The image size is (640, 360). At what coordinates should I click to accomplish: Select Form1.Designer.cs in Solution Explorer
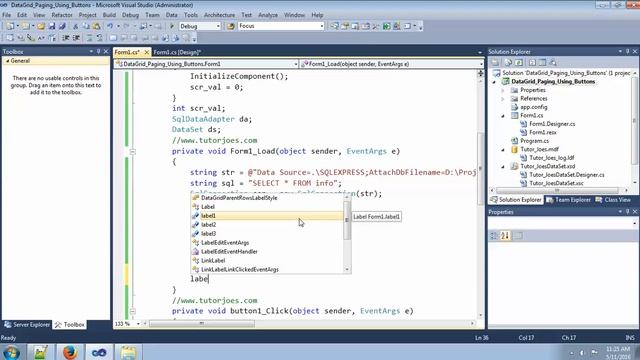tap(552, 124)
